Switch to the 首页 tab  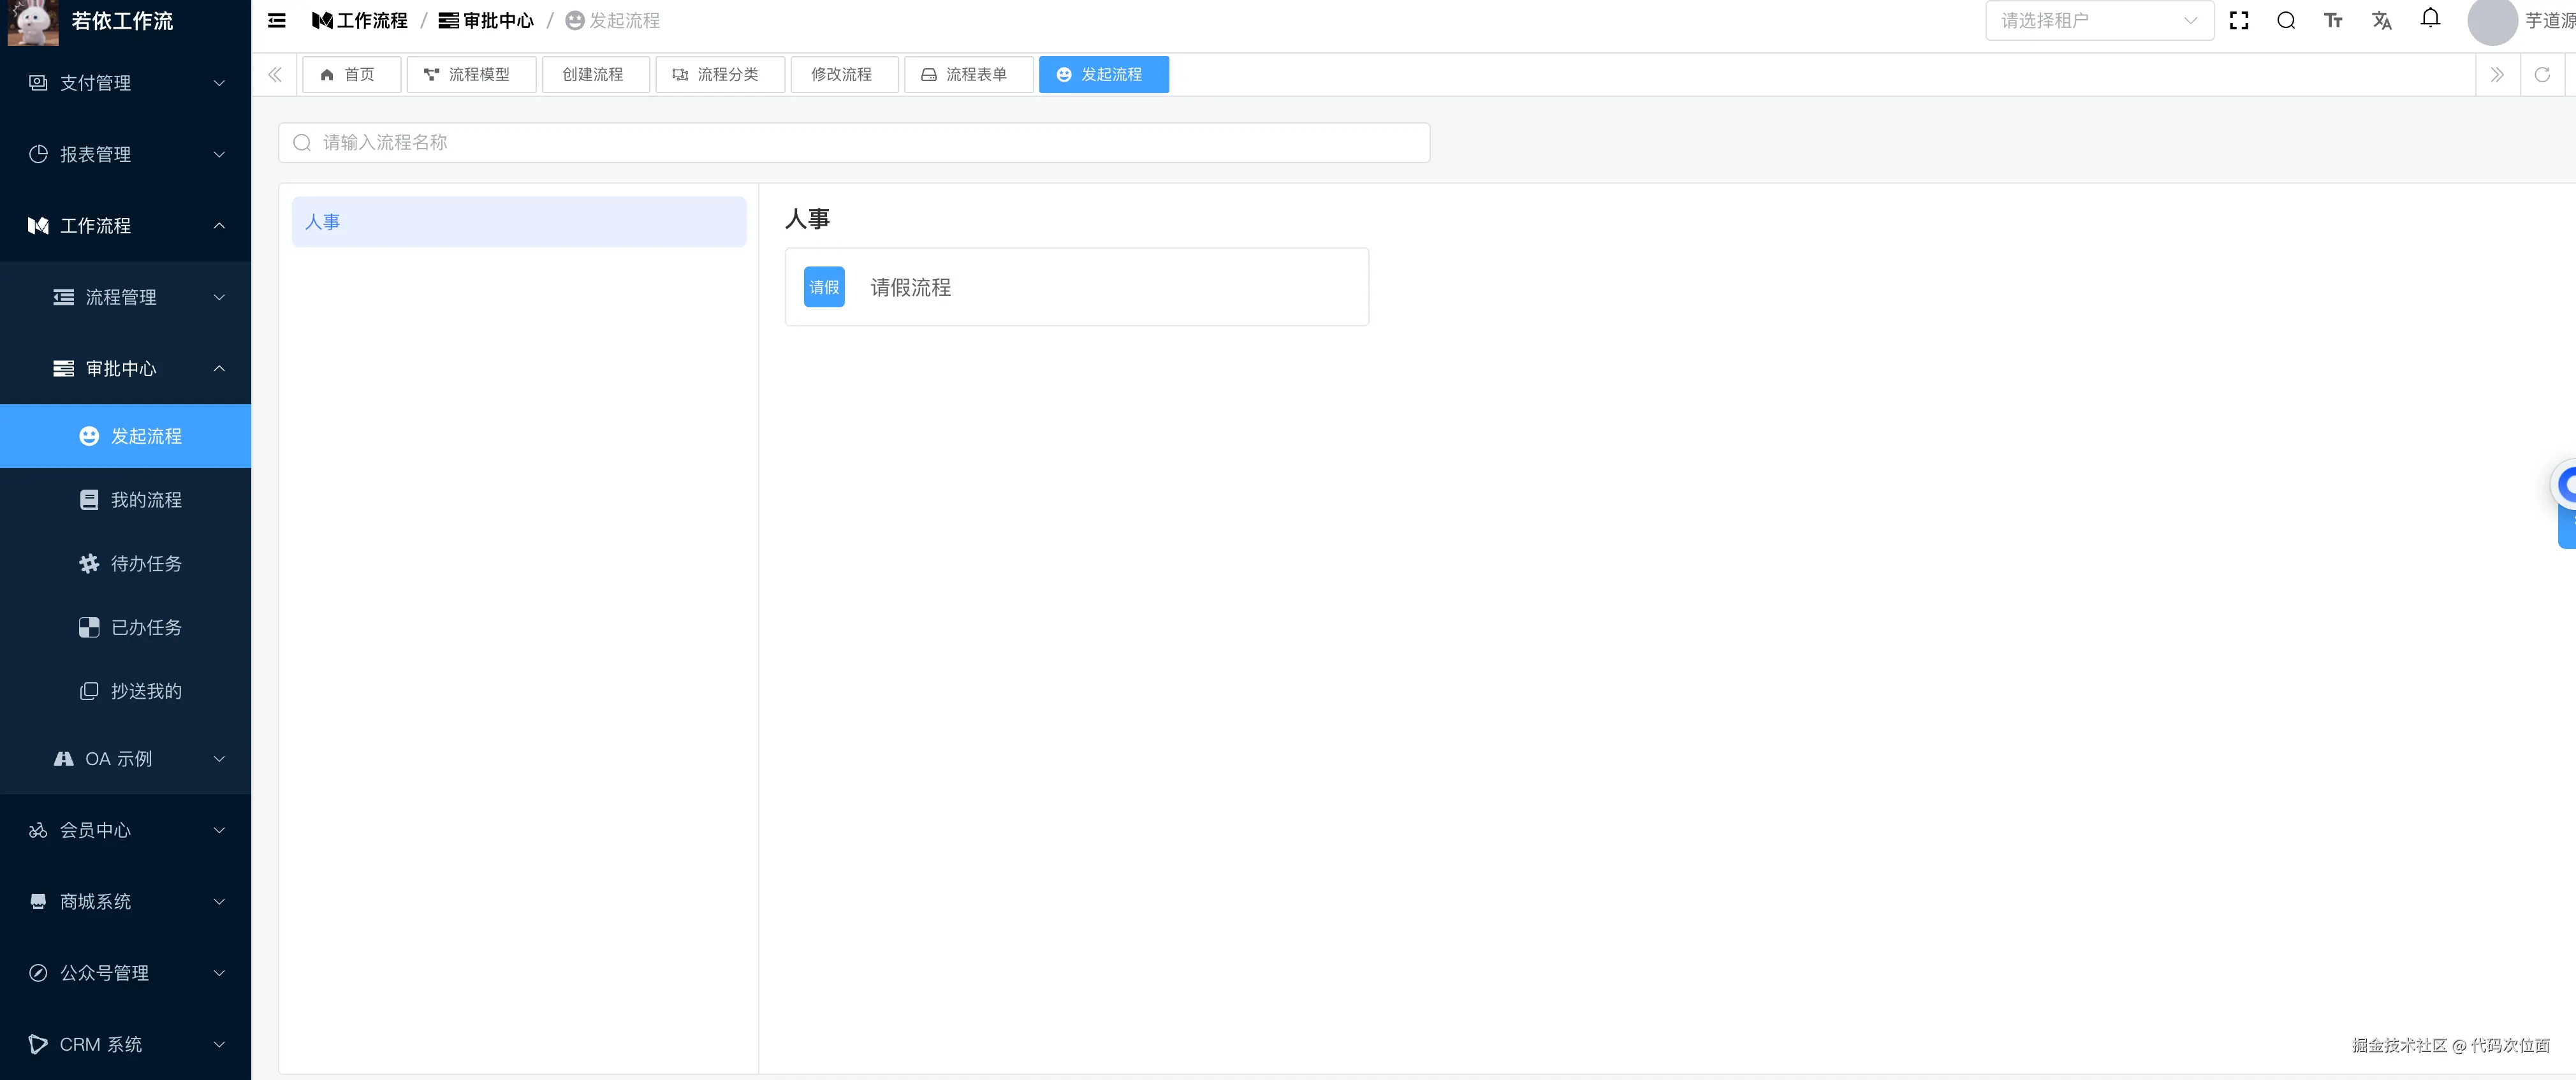click(x=351, y=74)
